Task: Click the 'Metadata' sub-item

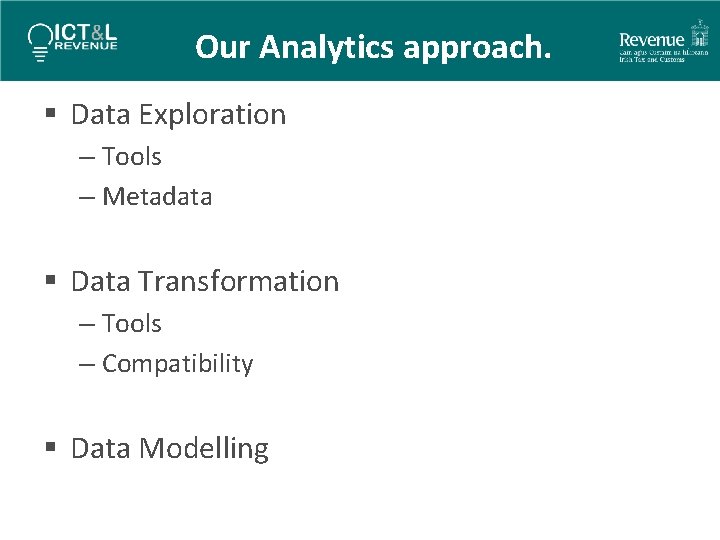Action: pyautogui.click(x=157, y=197)
